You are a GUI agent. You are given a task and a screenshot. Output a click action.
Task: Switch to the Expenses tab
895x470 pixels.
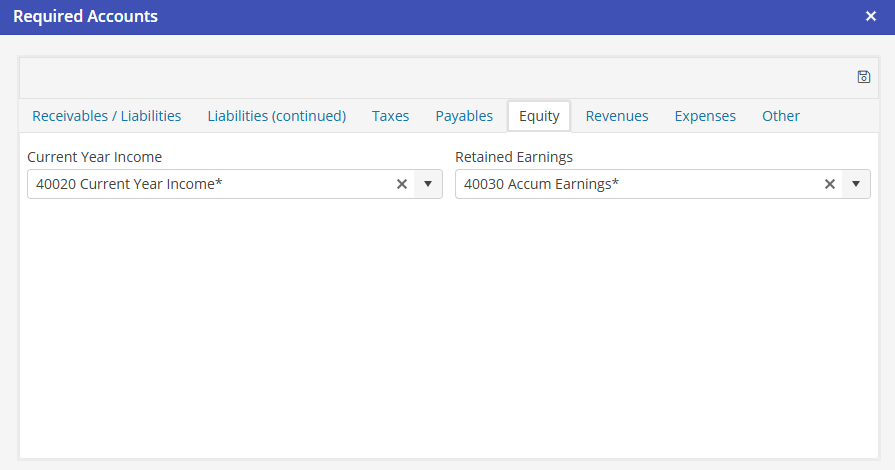click(705, 116)
